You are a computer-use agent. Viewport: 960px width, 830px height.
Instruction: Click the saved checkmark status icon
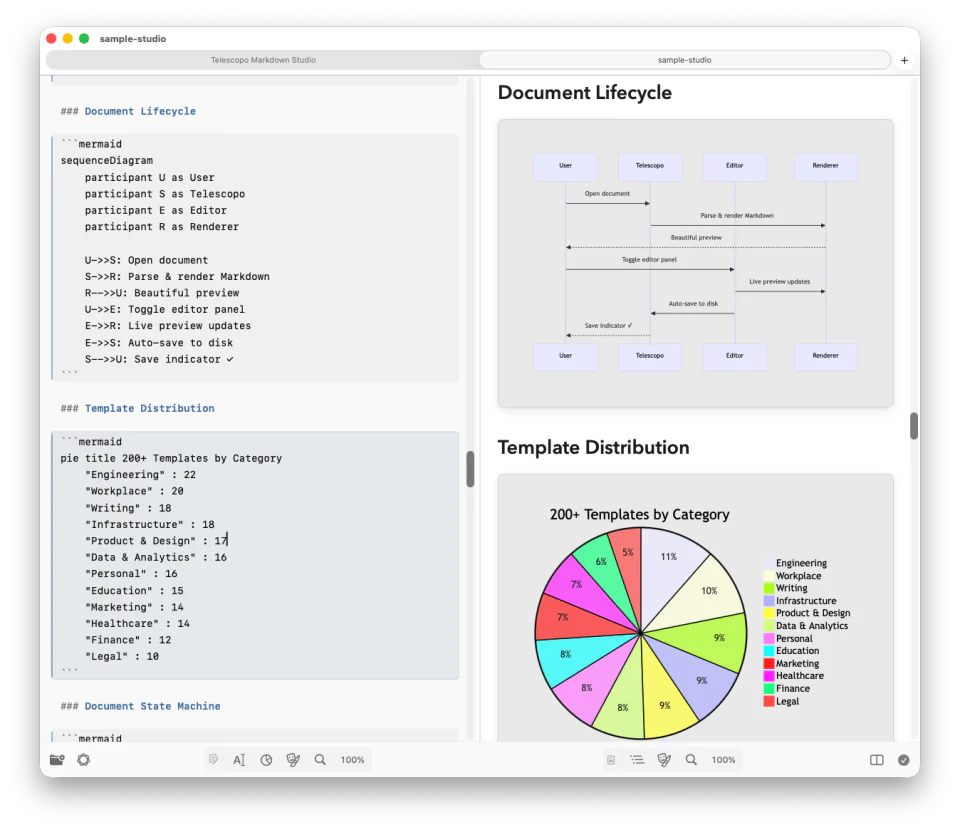pos(904,760)
